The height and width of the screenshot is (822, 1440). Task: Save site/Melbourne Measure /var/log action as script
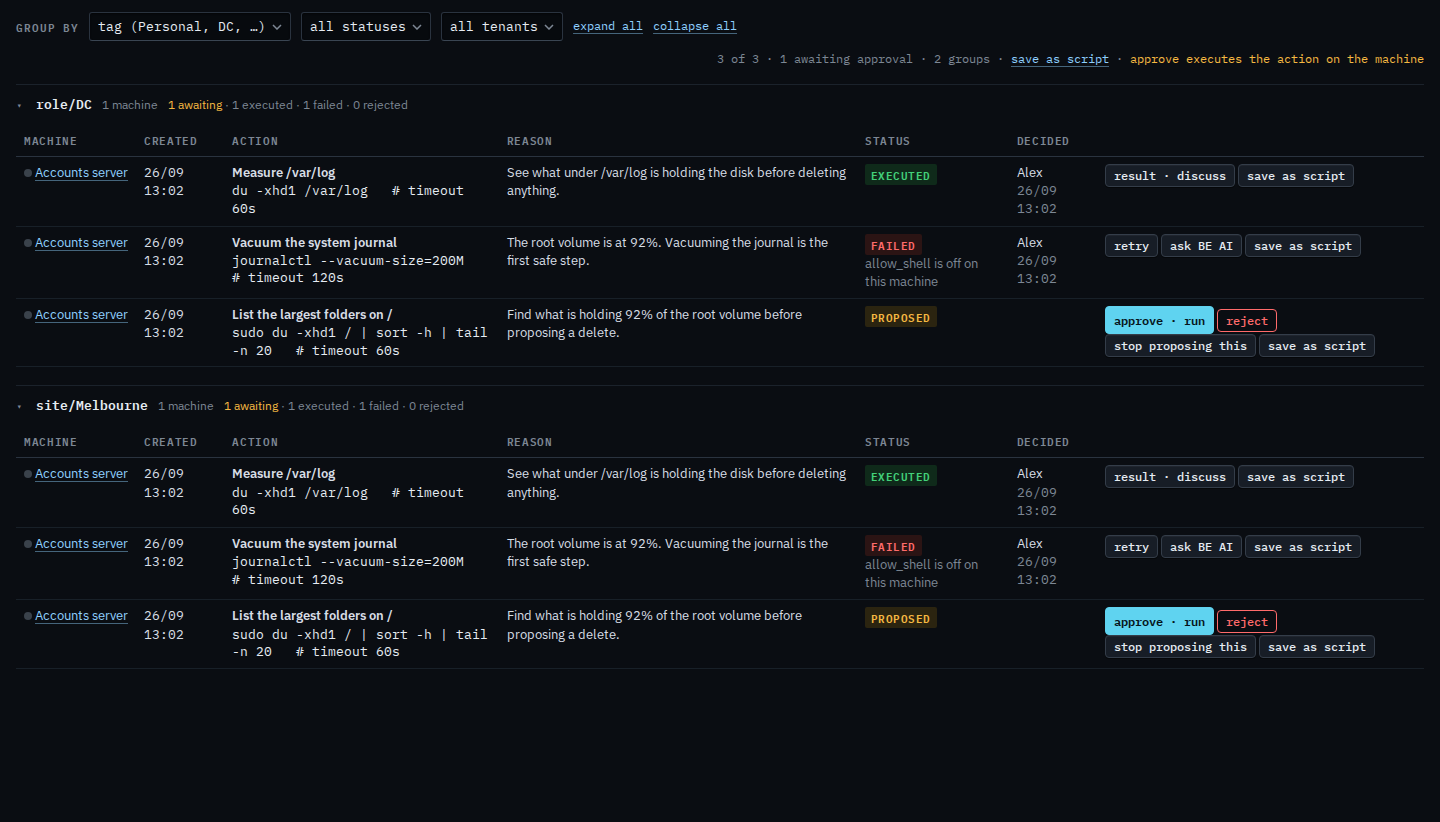1296,477
